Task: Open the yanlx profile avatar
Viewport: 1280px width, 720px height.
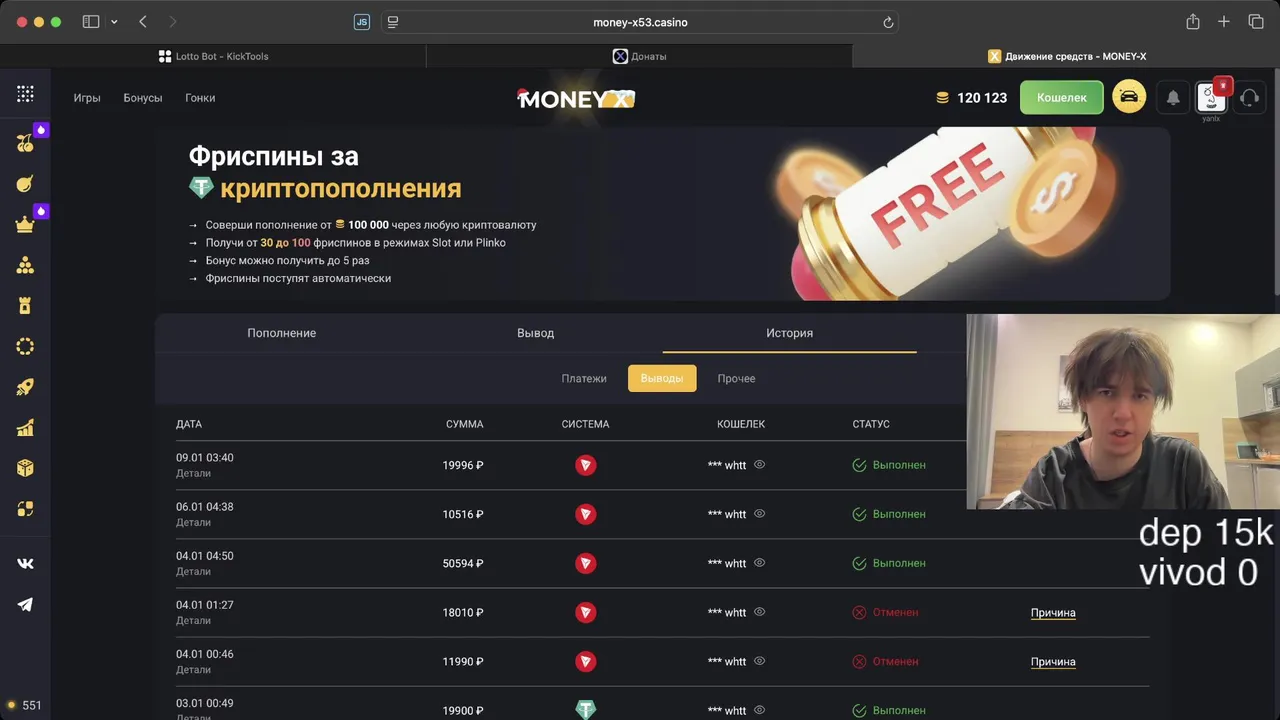Action: [x=1211, y=97]
